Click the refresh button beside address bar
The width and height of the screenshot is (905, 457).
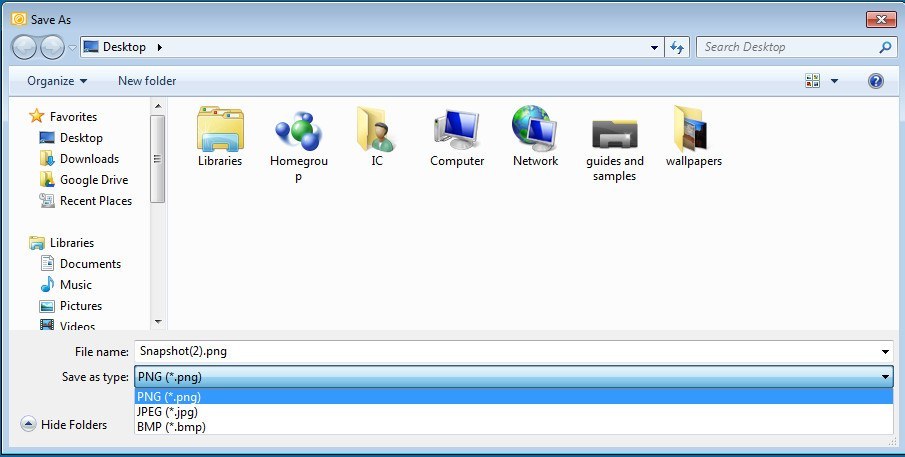click(x=677, y=47)
